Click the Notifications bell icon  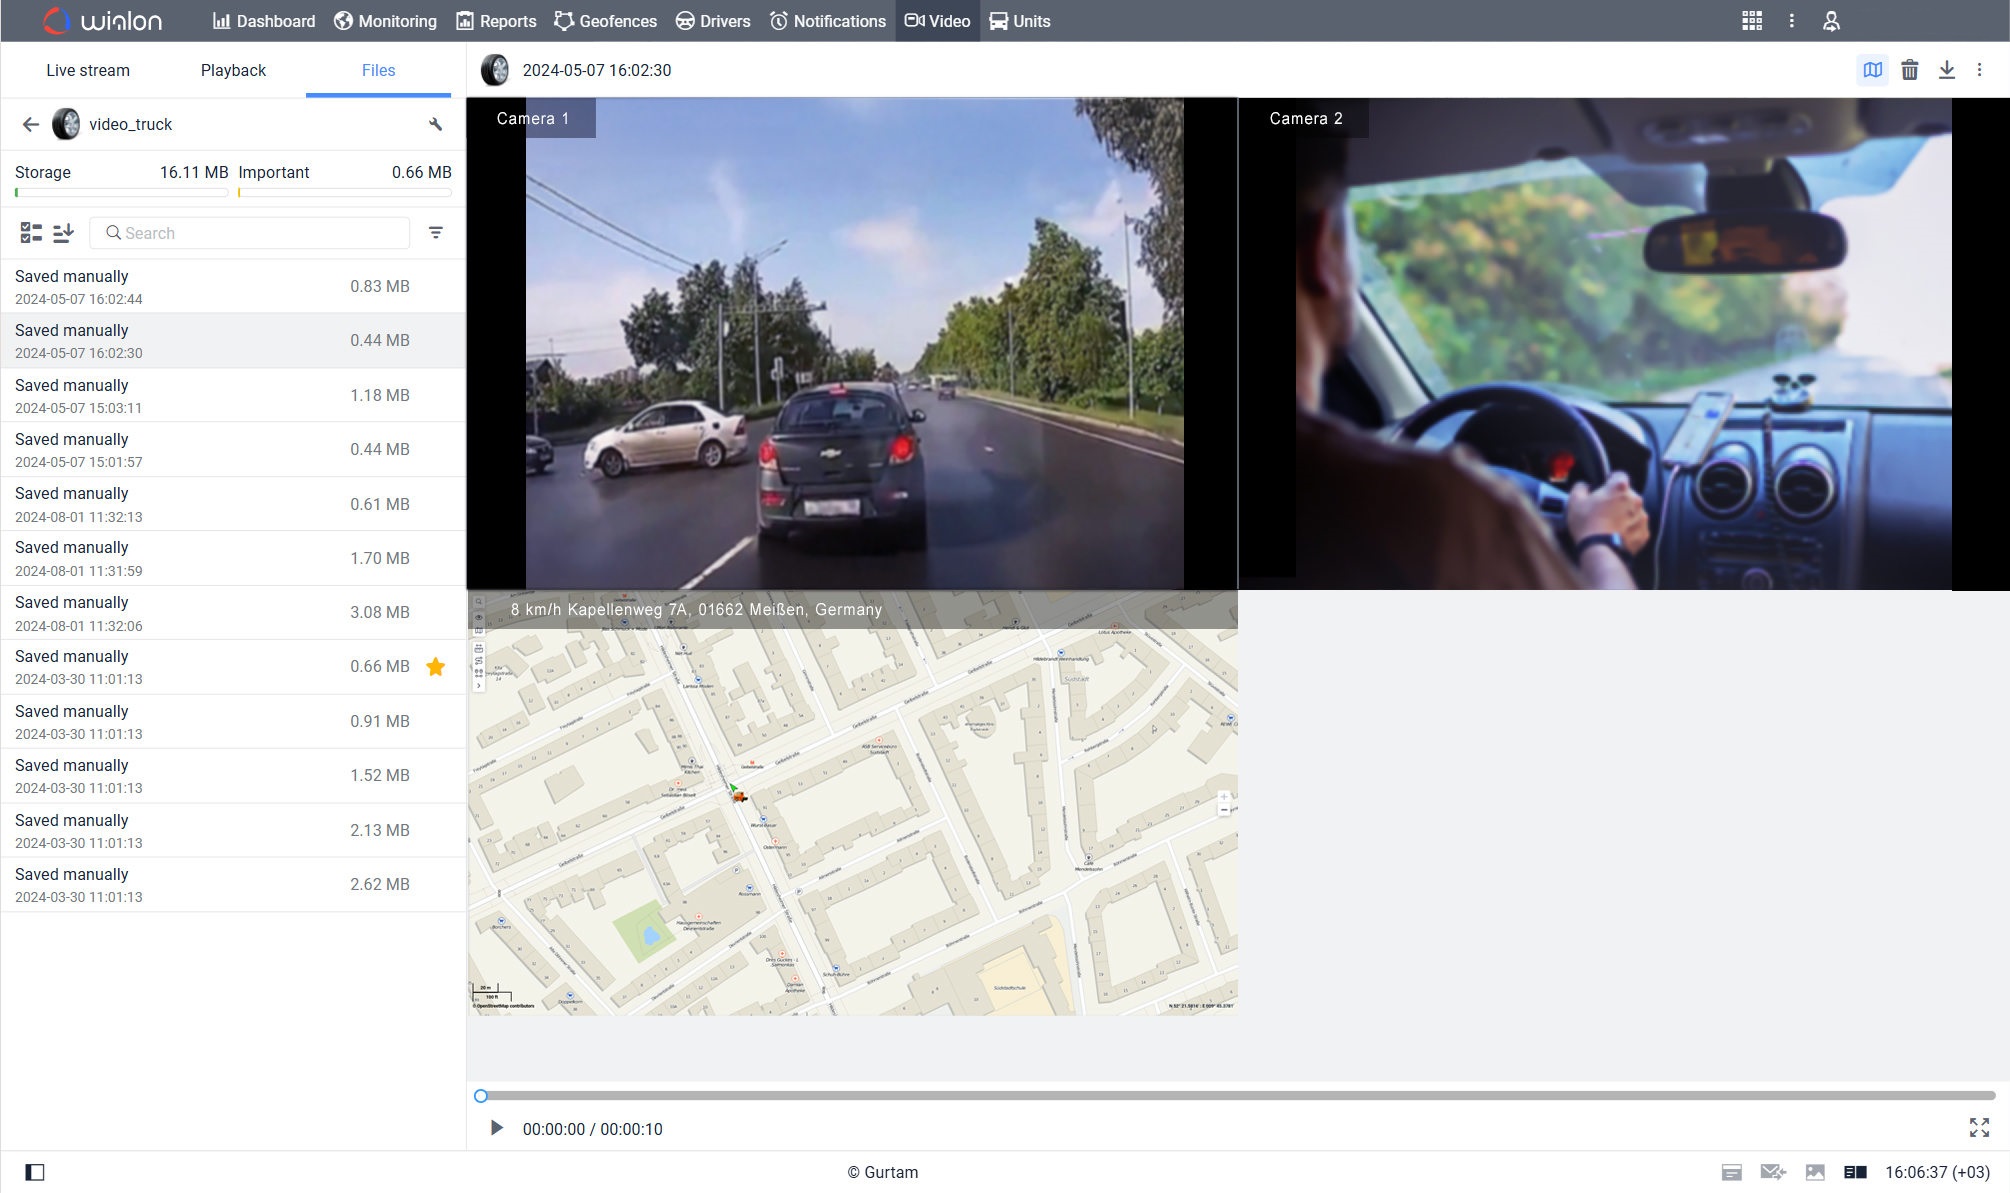pos(778,21)
